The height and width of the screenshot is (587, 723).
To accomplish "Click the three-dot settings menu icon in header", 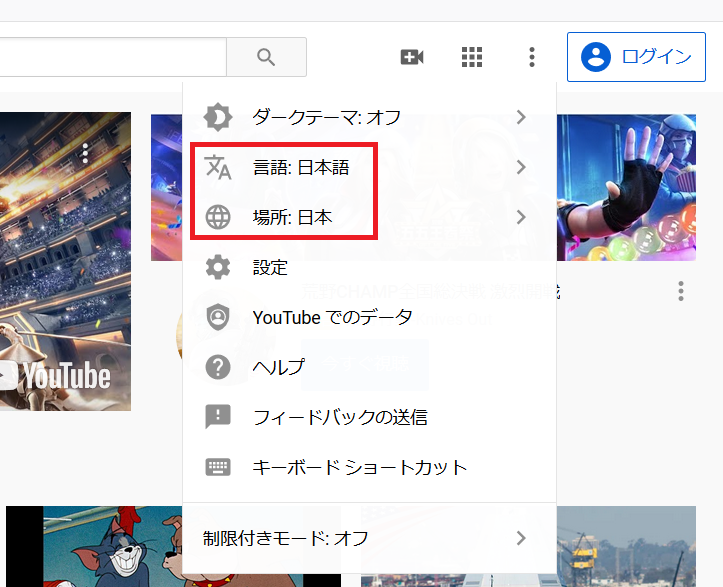I will (x=532, y=57).
